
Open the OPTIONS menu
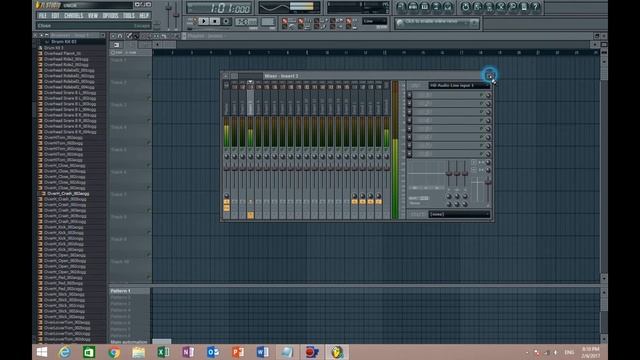(x=110, y=16)
